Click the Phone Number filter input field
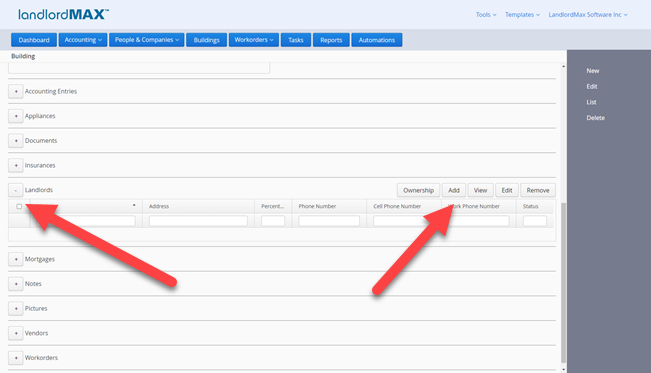The image size is (651, 373). click(x=329, y=221)
